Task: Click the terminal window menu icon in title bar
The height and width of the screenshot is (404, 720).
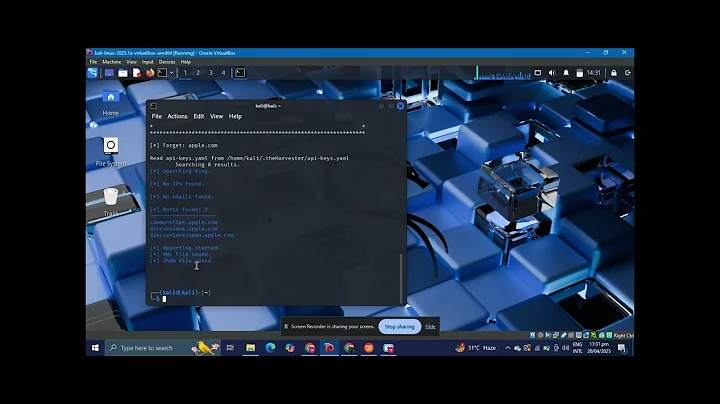Action: tap(153, 106)
